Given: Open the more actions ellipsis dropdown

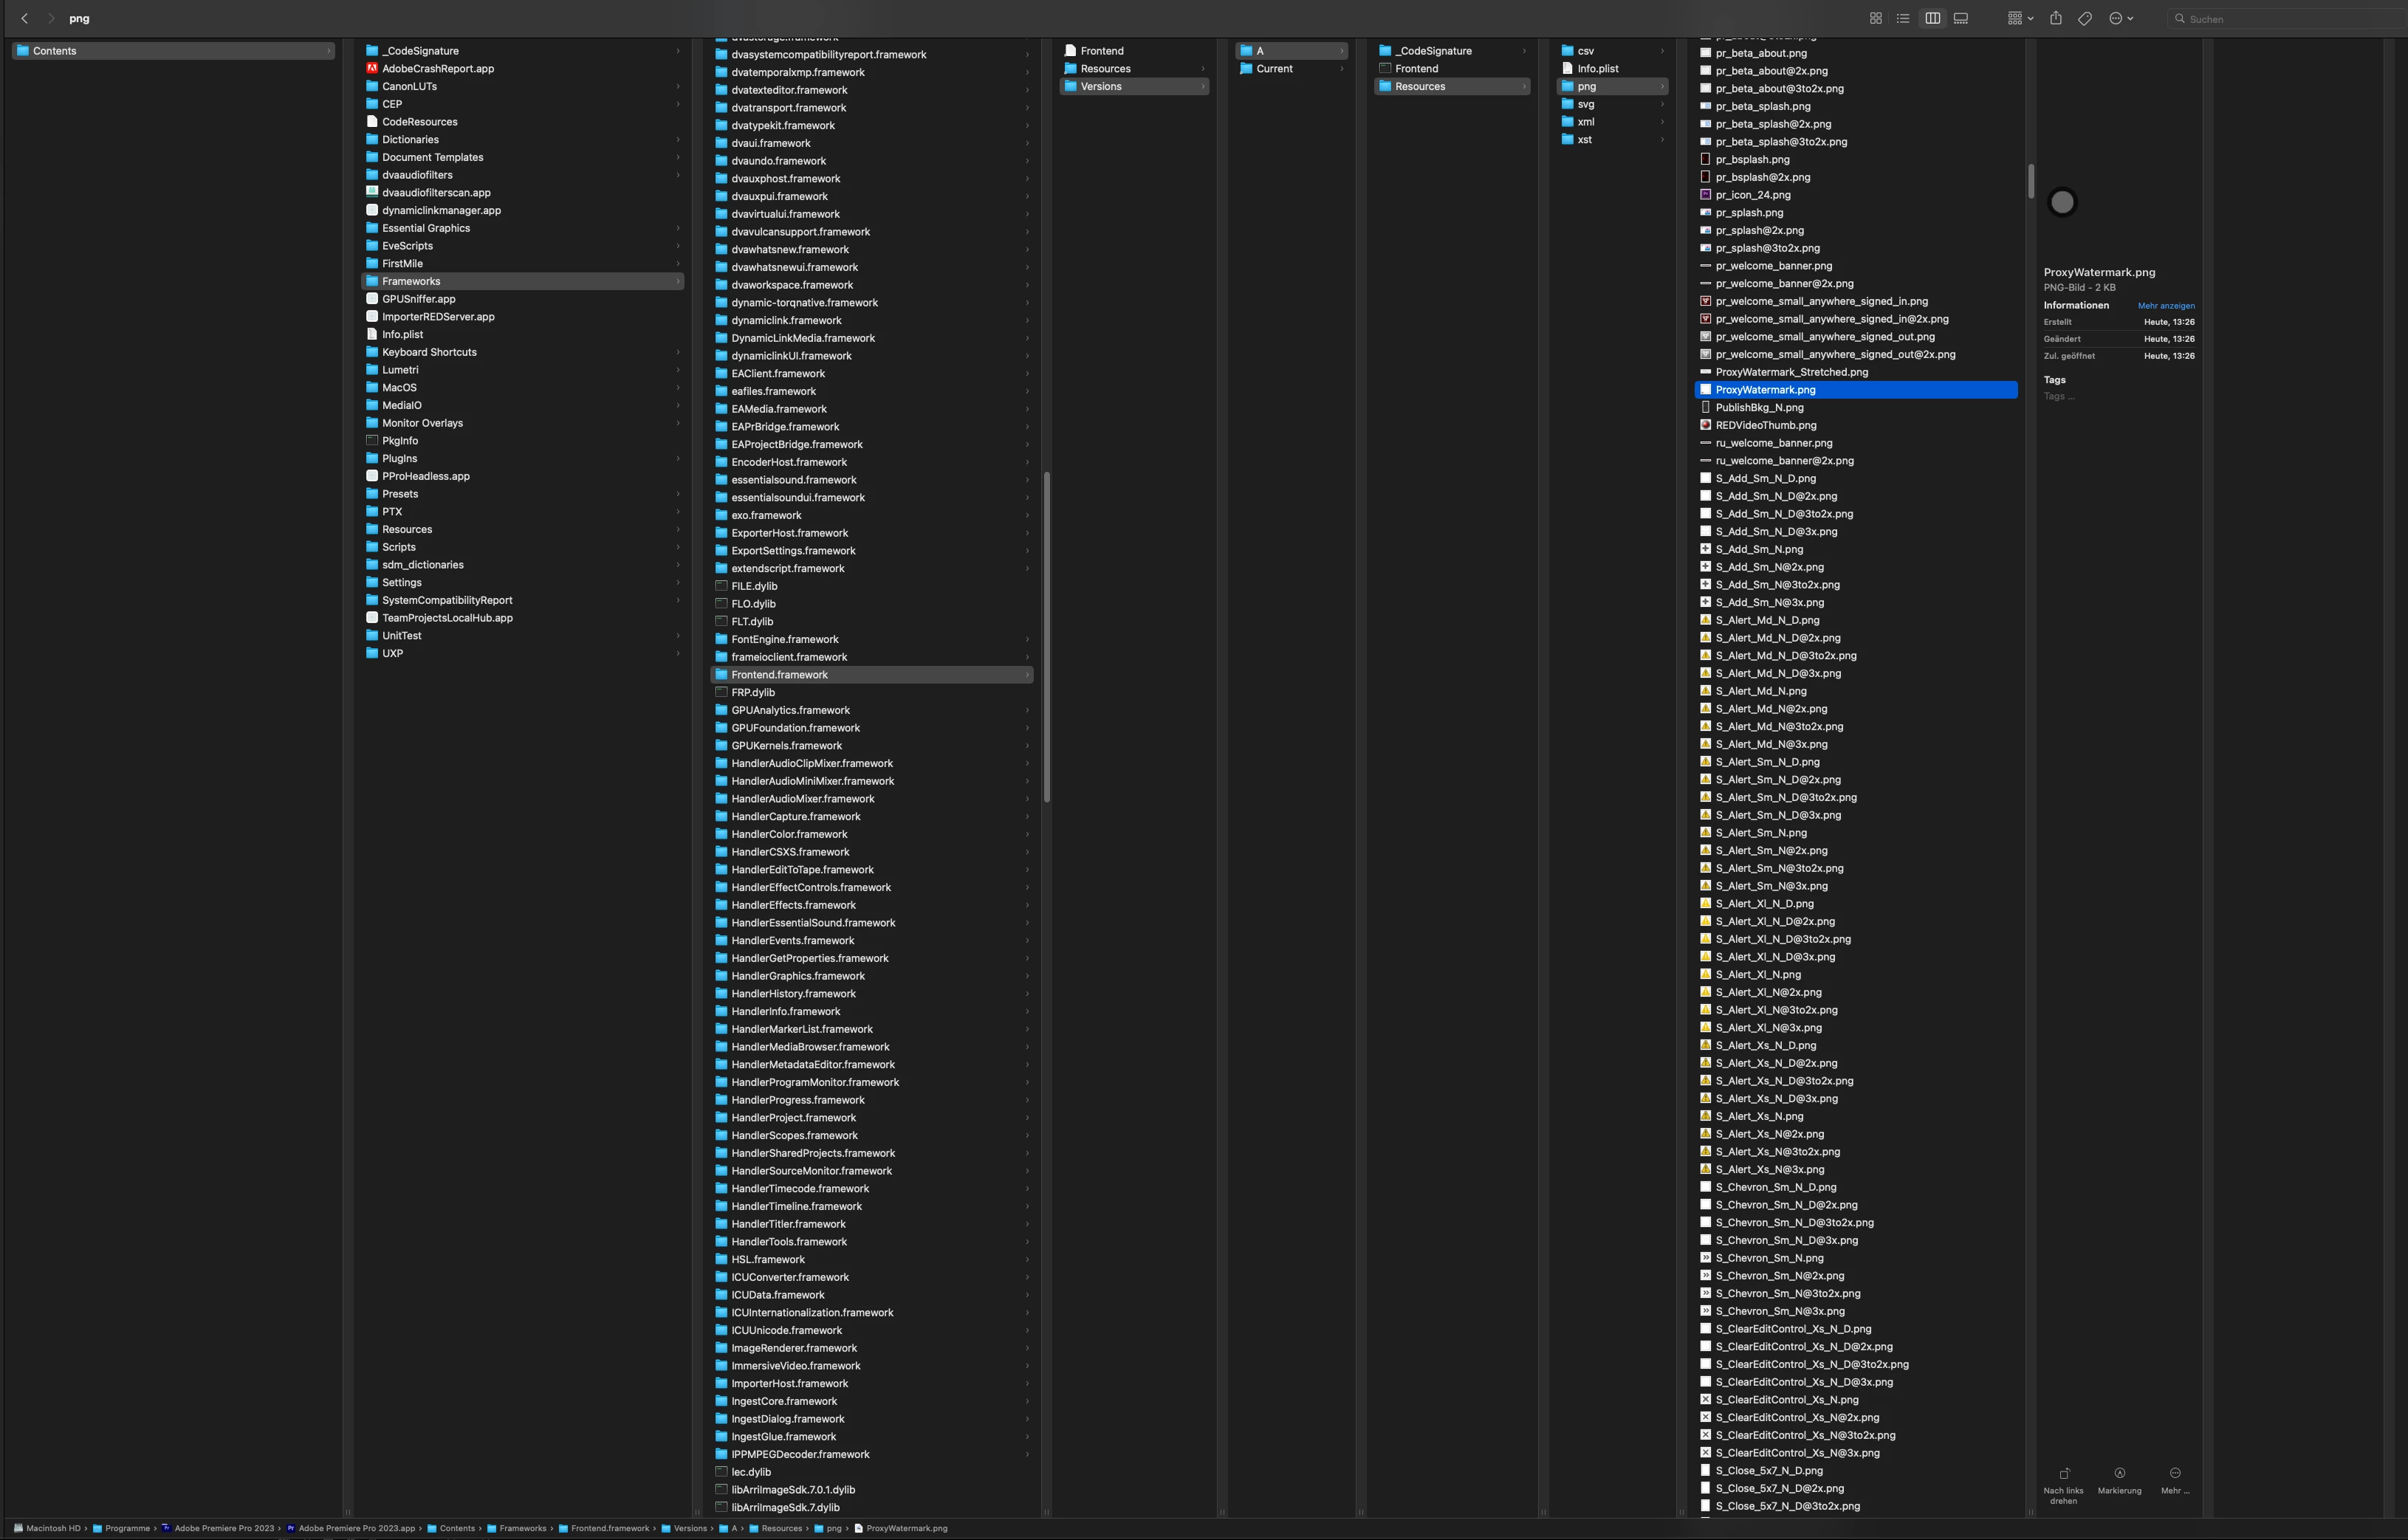Looking at the screenshot, I should click(x=2120, y=18).
